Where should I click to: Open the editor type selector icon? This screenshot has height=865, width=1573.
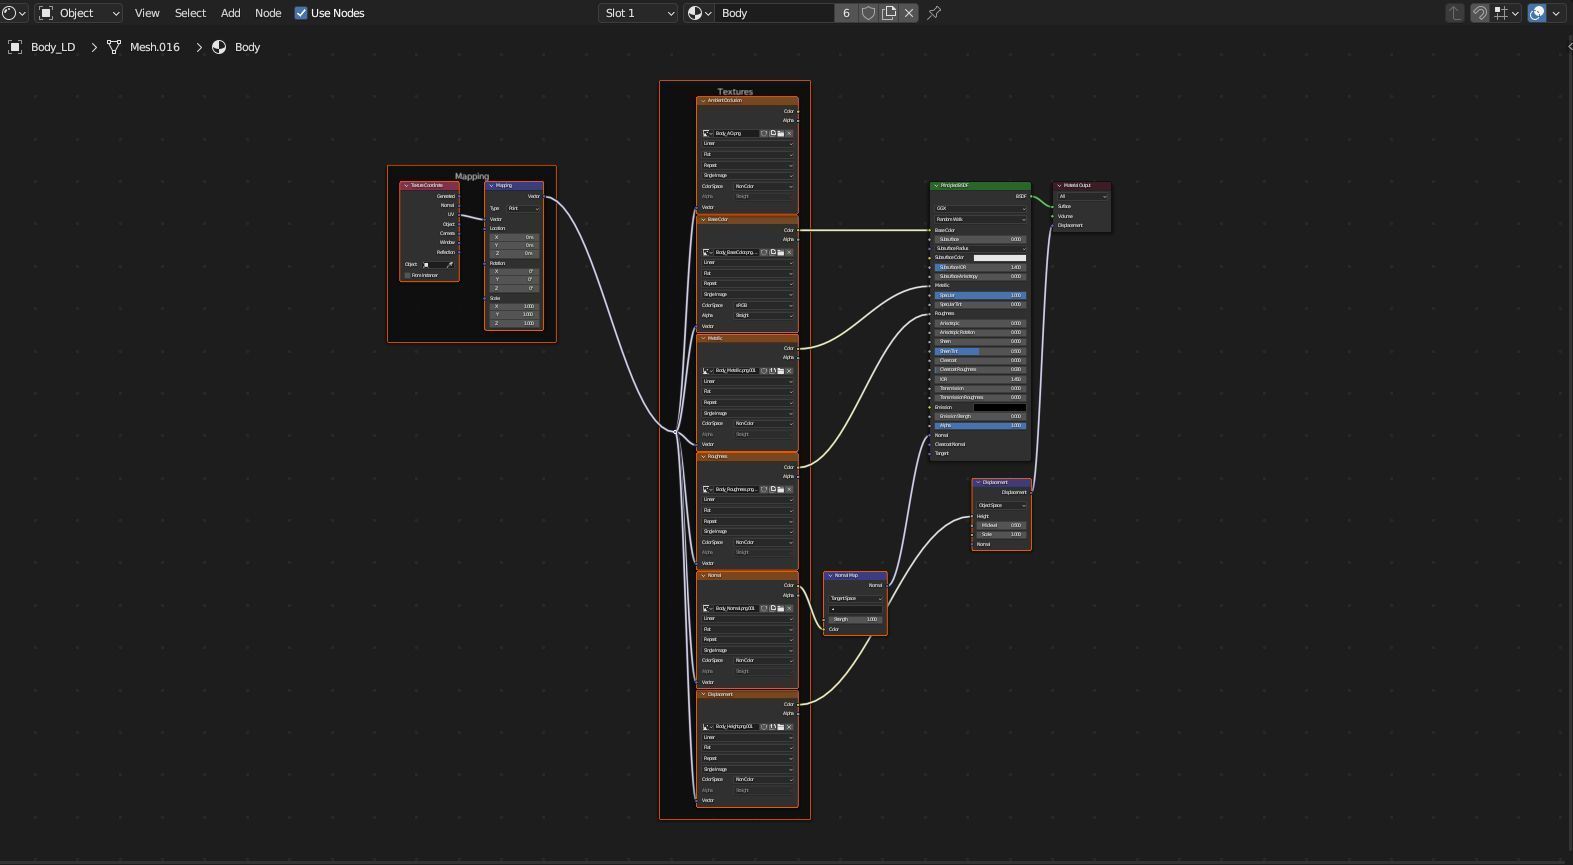(x=14, y=13)
